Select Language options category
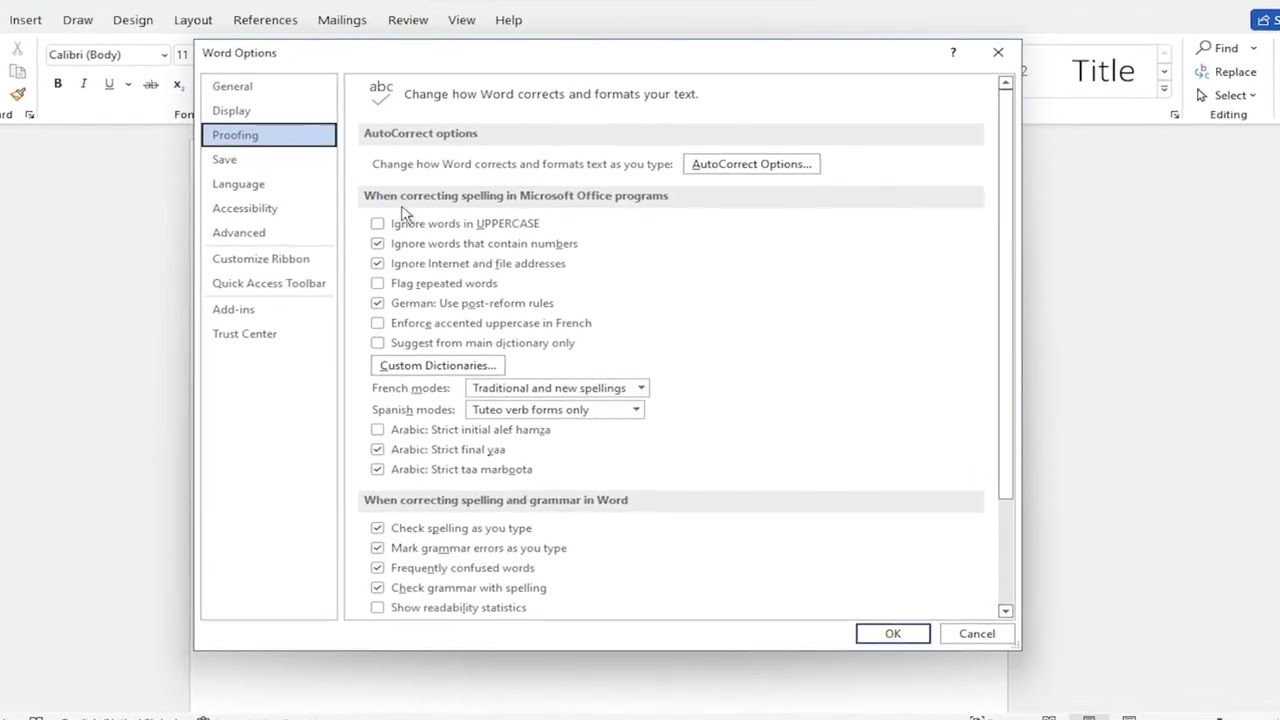 click(269, 184)
